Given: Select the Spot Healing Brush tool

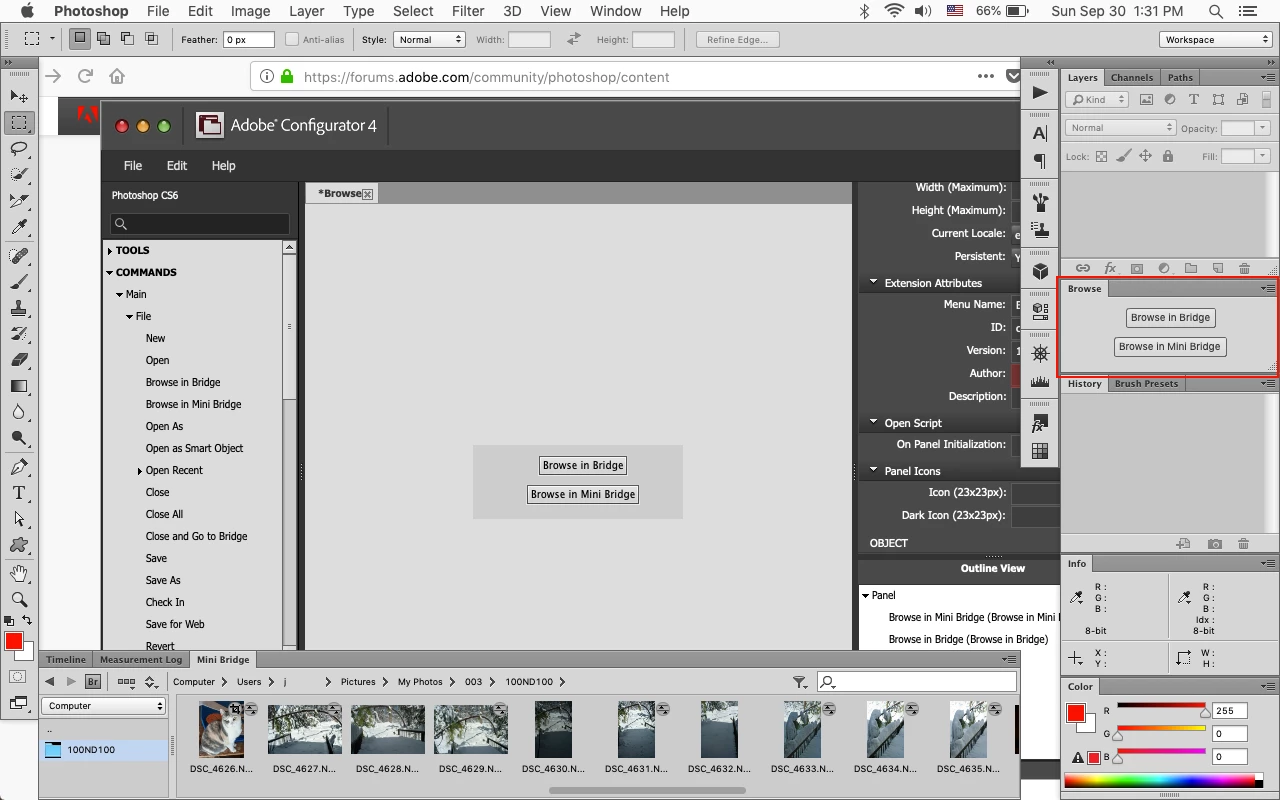Looking at the screenshot, I should (x=19, y=256).
